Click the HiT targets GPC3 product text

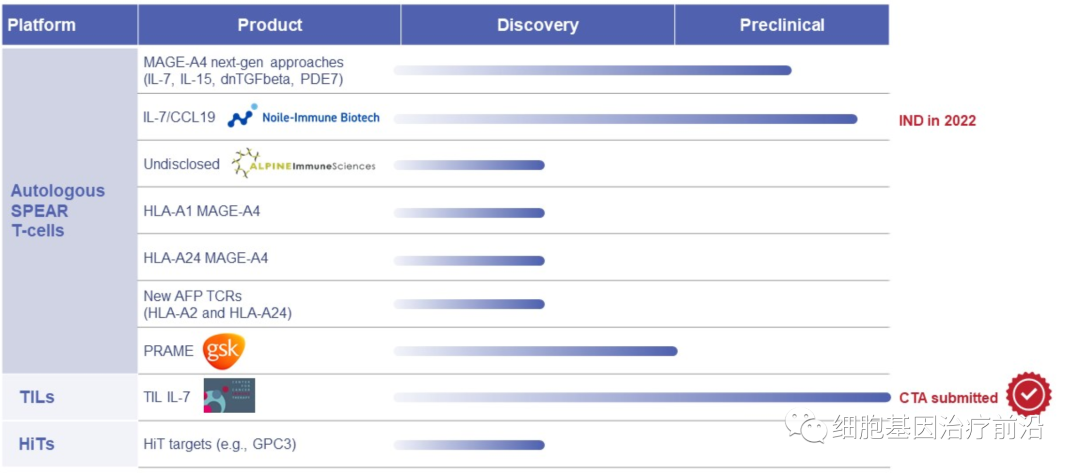pyautogui.click(x=220, y=444)
